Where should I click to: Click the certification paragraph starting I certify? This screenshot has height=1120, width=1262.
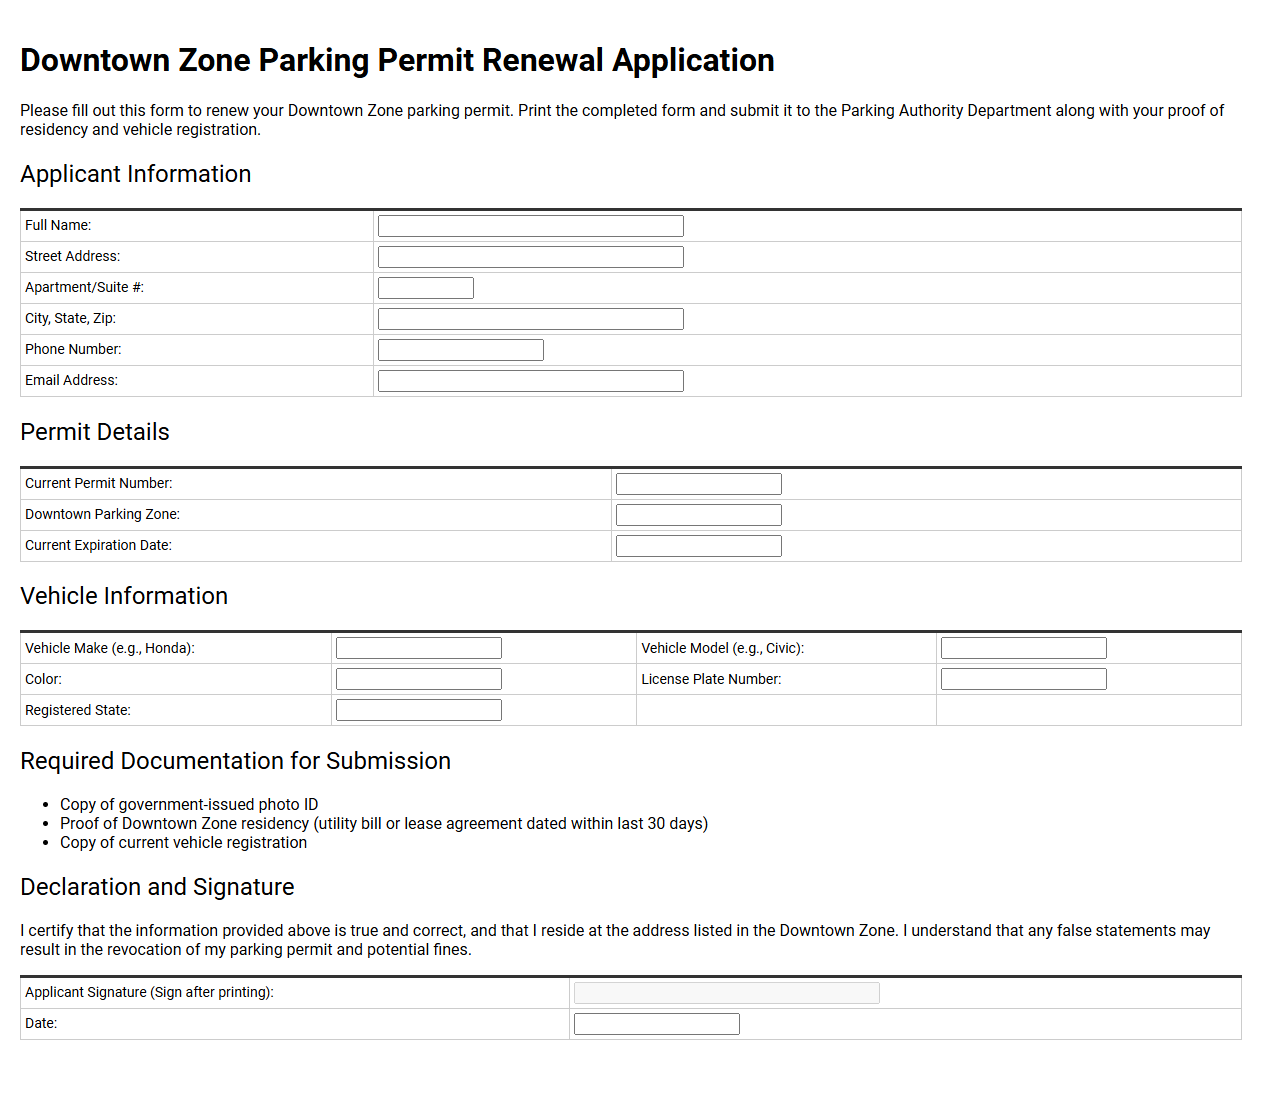coord(615,940)
